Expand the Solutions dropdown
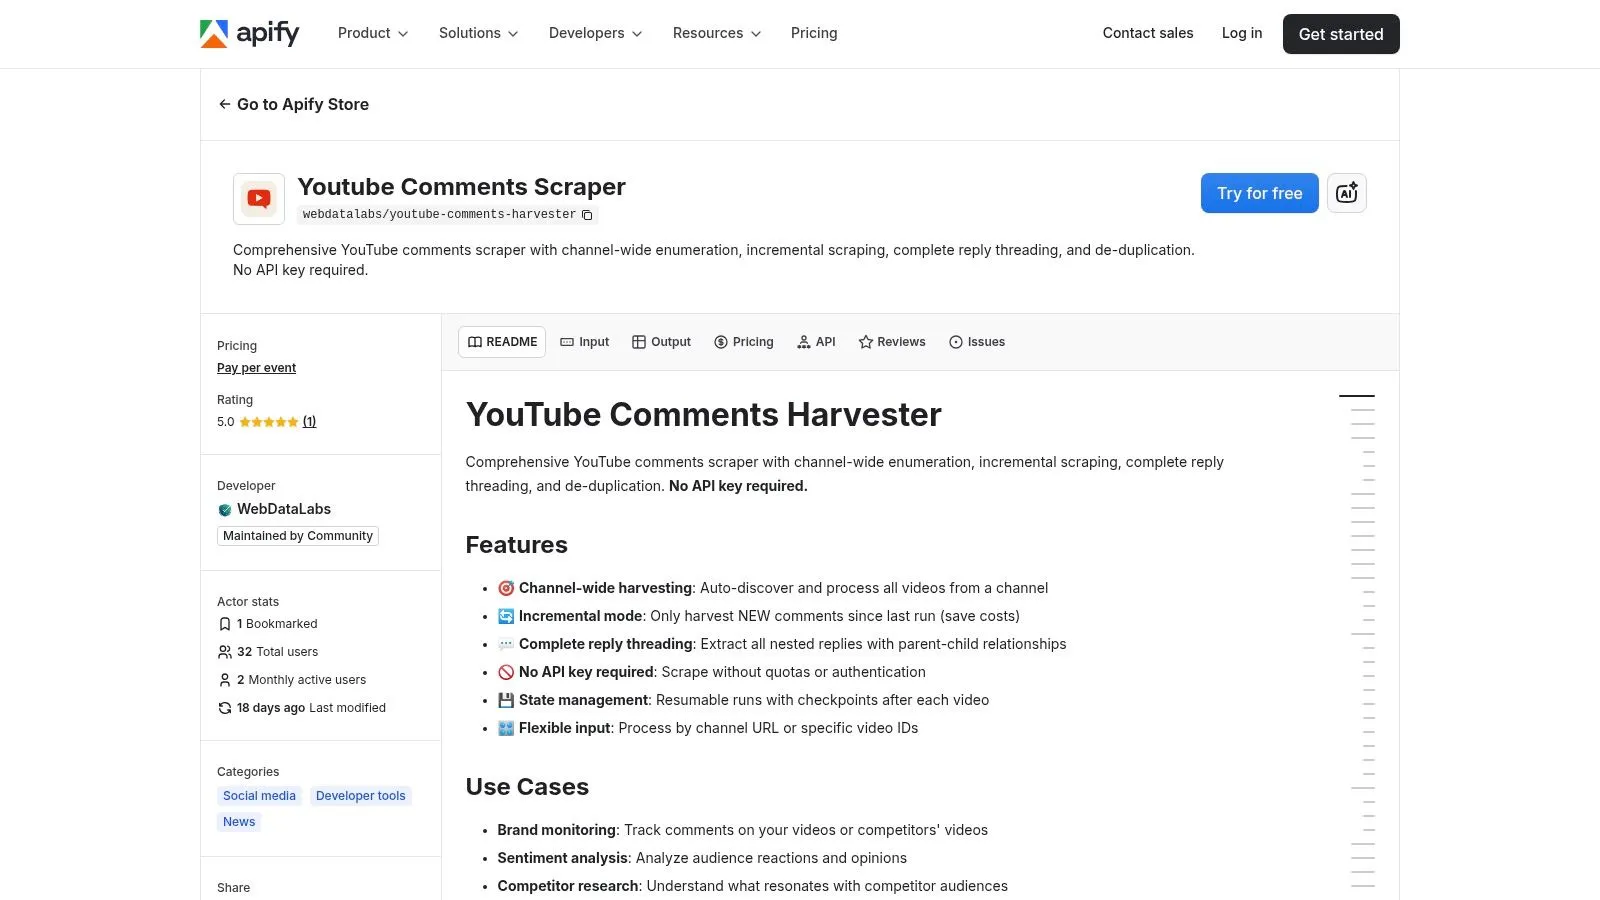 pyautogui.click(x=478, y=33)
